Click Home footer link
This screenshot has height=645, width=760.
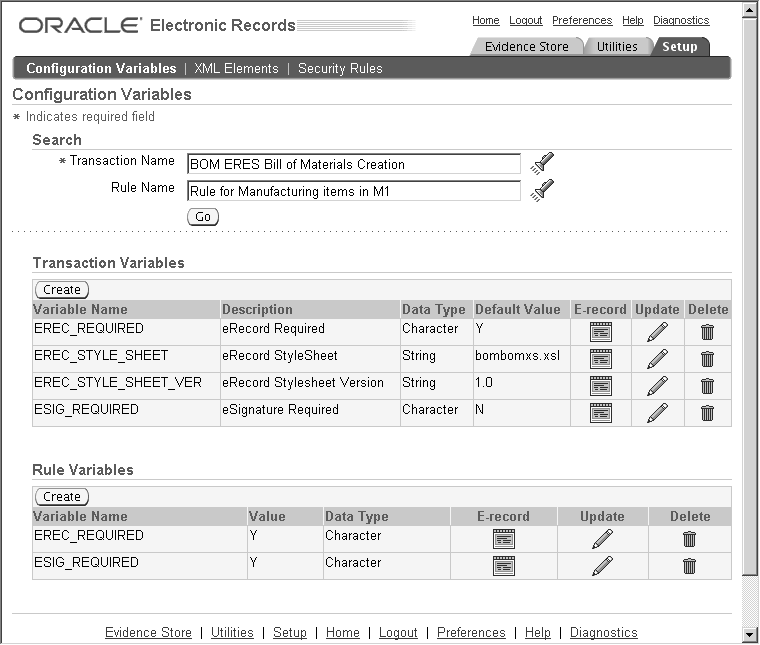pyautogui.click(x=343, y=632)
